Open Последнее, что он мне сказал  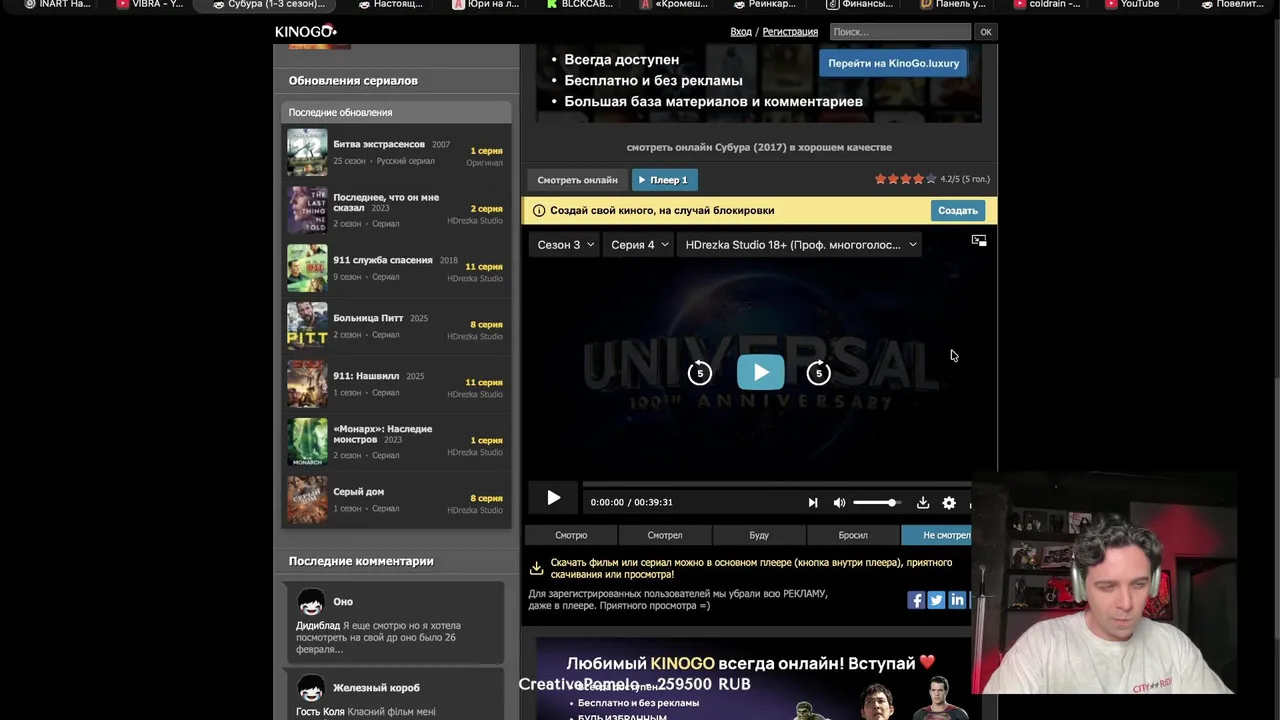click(x=386, y=202)
